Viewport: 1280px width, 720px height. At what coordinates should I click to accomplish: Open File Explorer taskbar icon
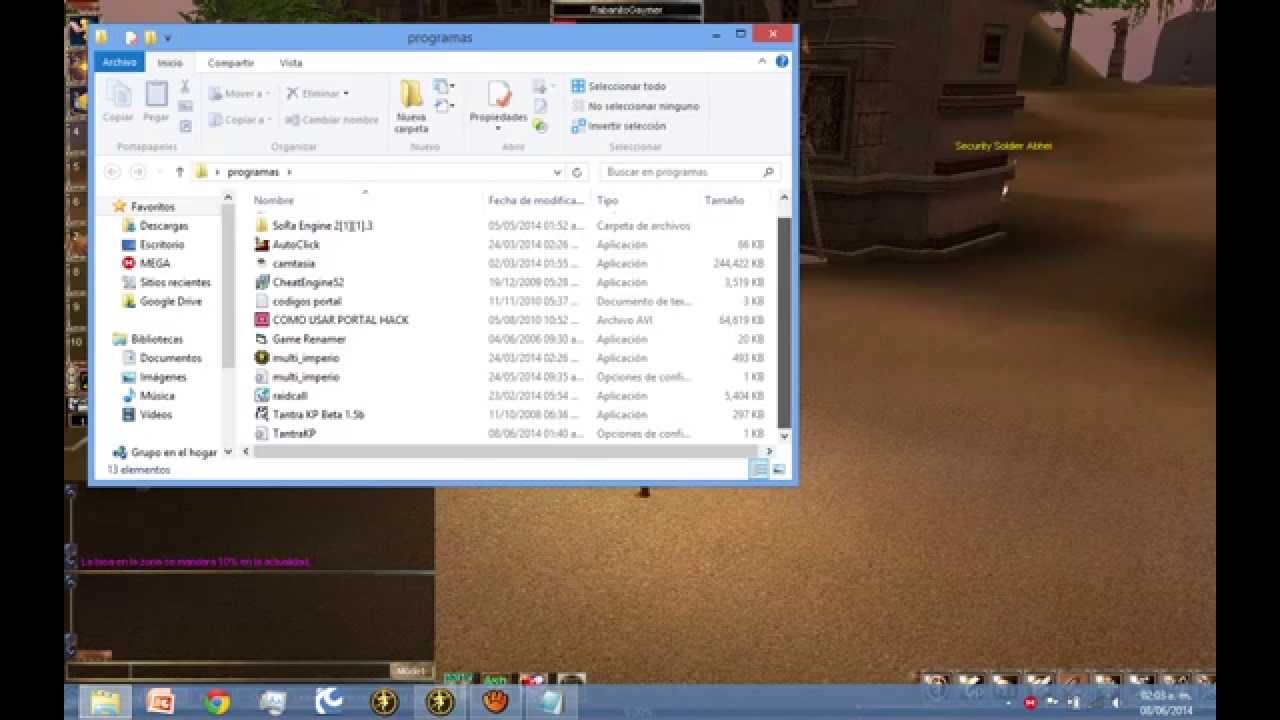coord(105,702)
